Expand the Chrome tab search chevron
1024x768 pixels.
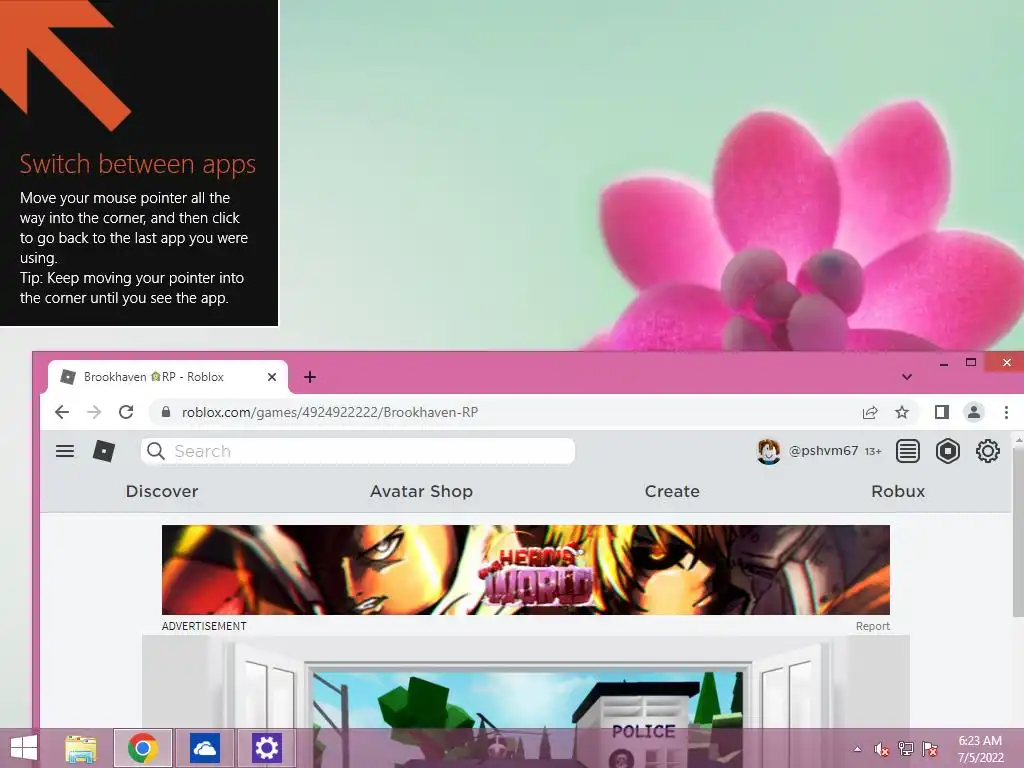(x=907, y=377)
